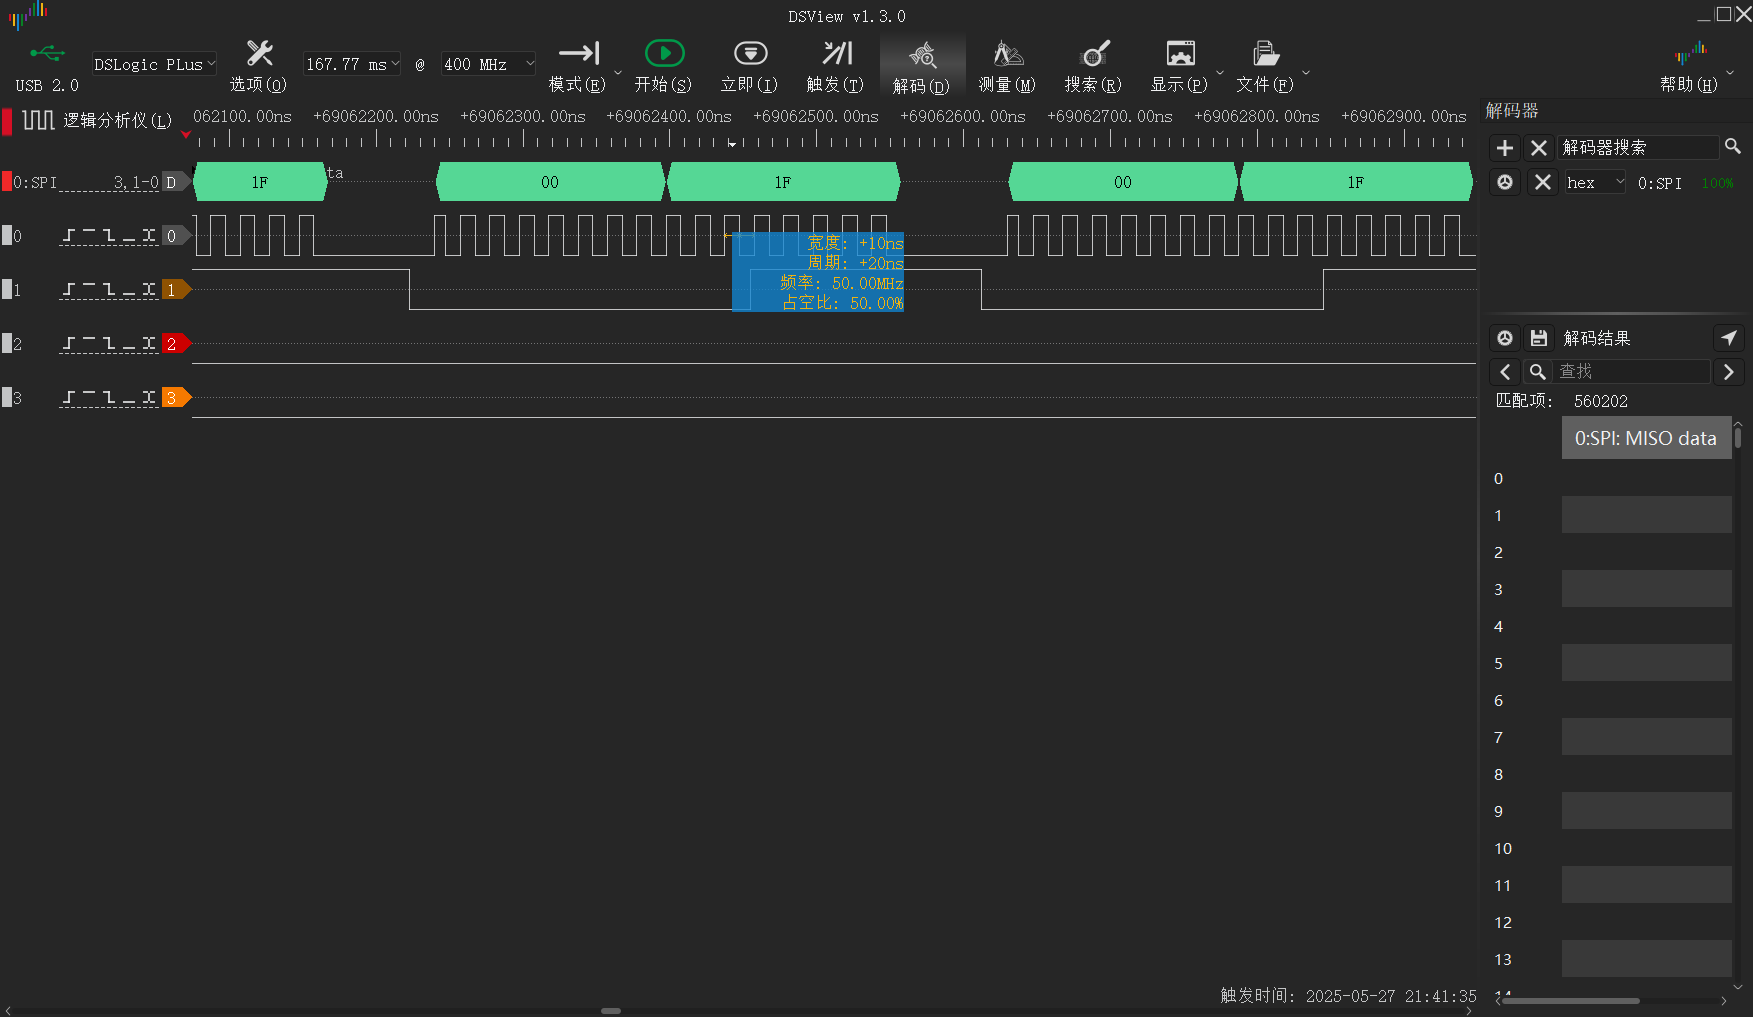Click the bottom waveform horizontal scroll handle
The image size is (1753, 1017).
pyautogui.click(x=611, y=1011)
